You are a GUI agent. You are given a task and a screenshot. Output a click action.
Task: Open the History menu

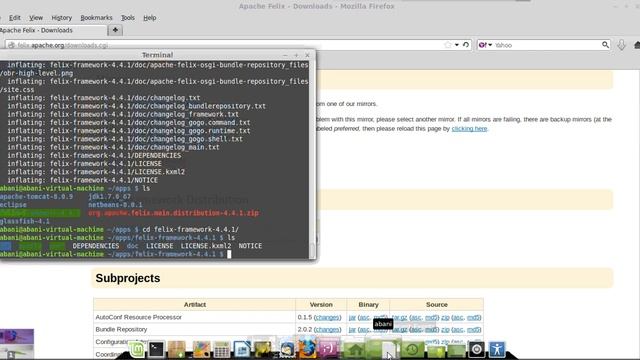(x=62, y=18)
